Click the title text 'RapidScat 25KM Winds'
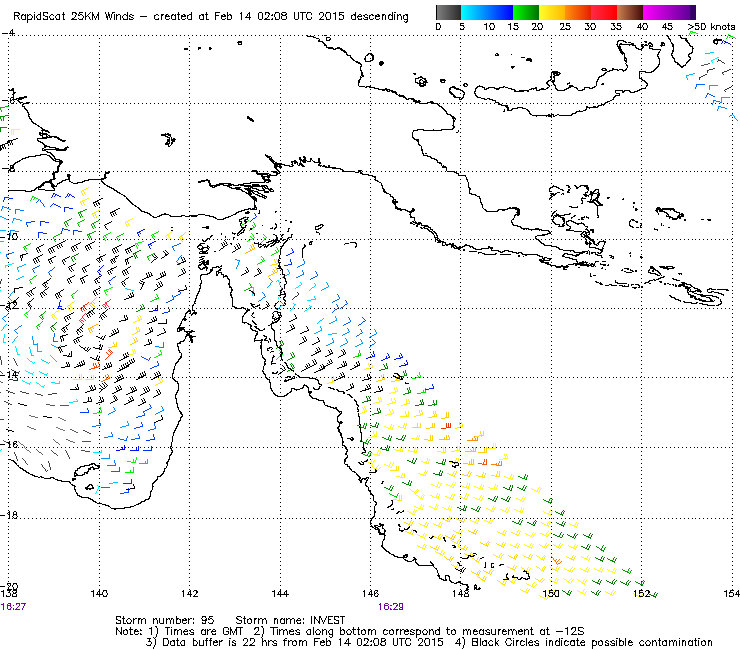The height and width of the screenshot is (650, 740). coord(74,17)
